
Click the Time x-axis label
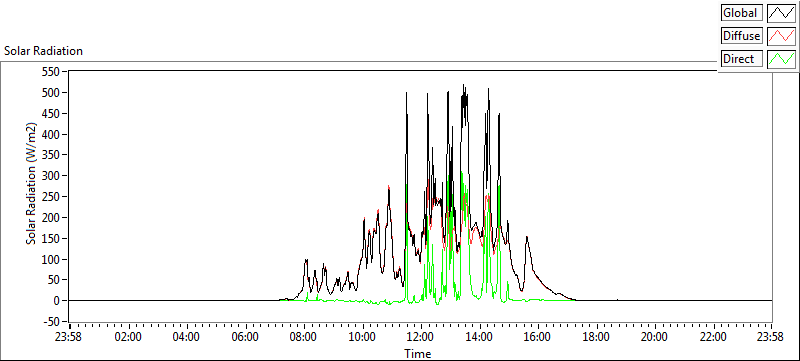(418, 353)
